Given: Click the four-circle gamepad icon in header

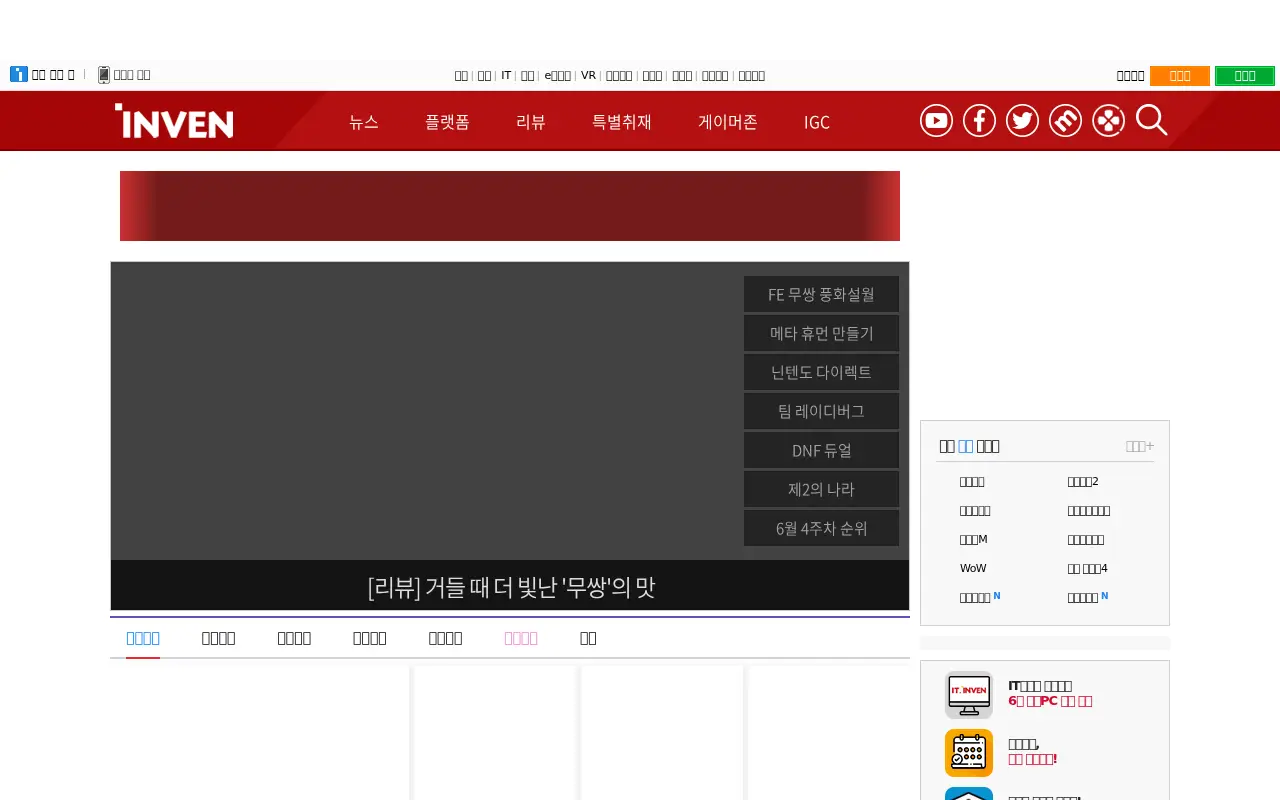Looking at the screenshot, I should 1108,121.
